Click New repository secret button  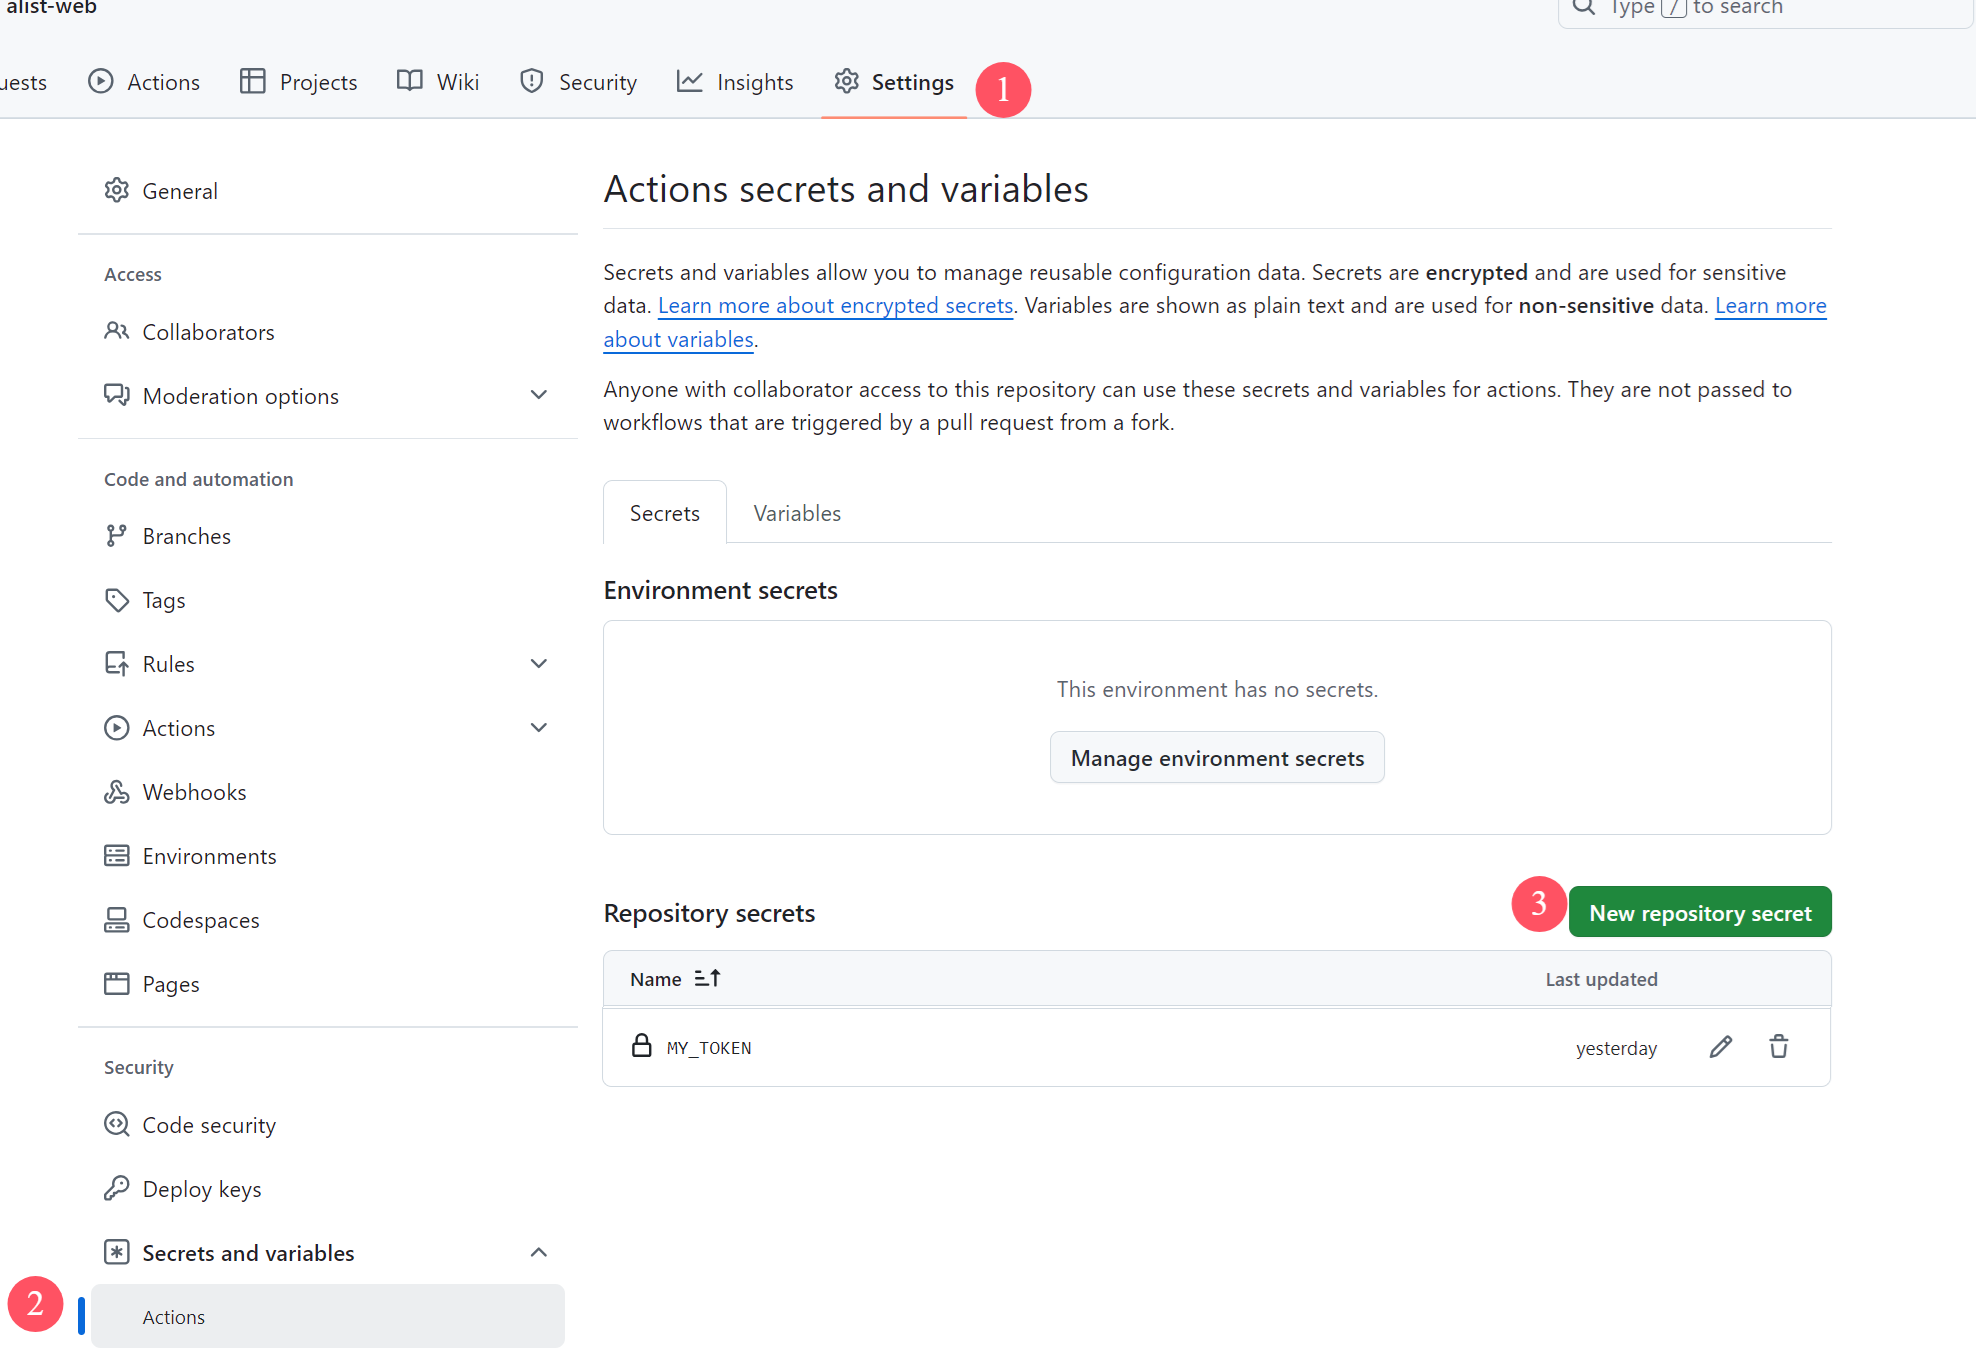tap(1700, 912)
